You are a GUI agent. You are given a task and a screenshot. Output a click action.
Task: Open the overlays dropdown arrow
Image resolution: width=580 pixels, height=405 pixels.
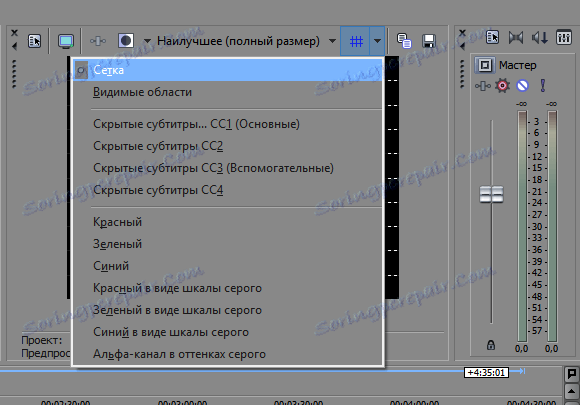point(377,41)
